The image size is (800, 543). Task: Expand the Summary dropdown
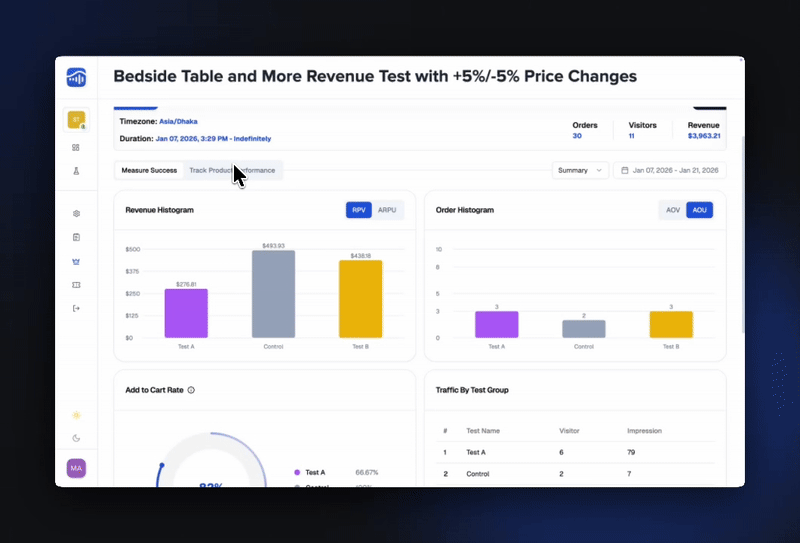pyautogui.click(x=580, y=170)
